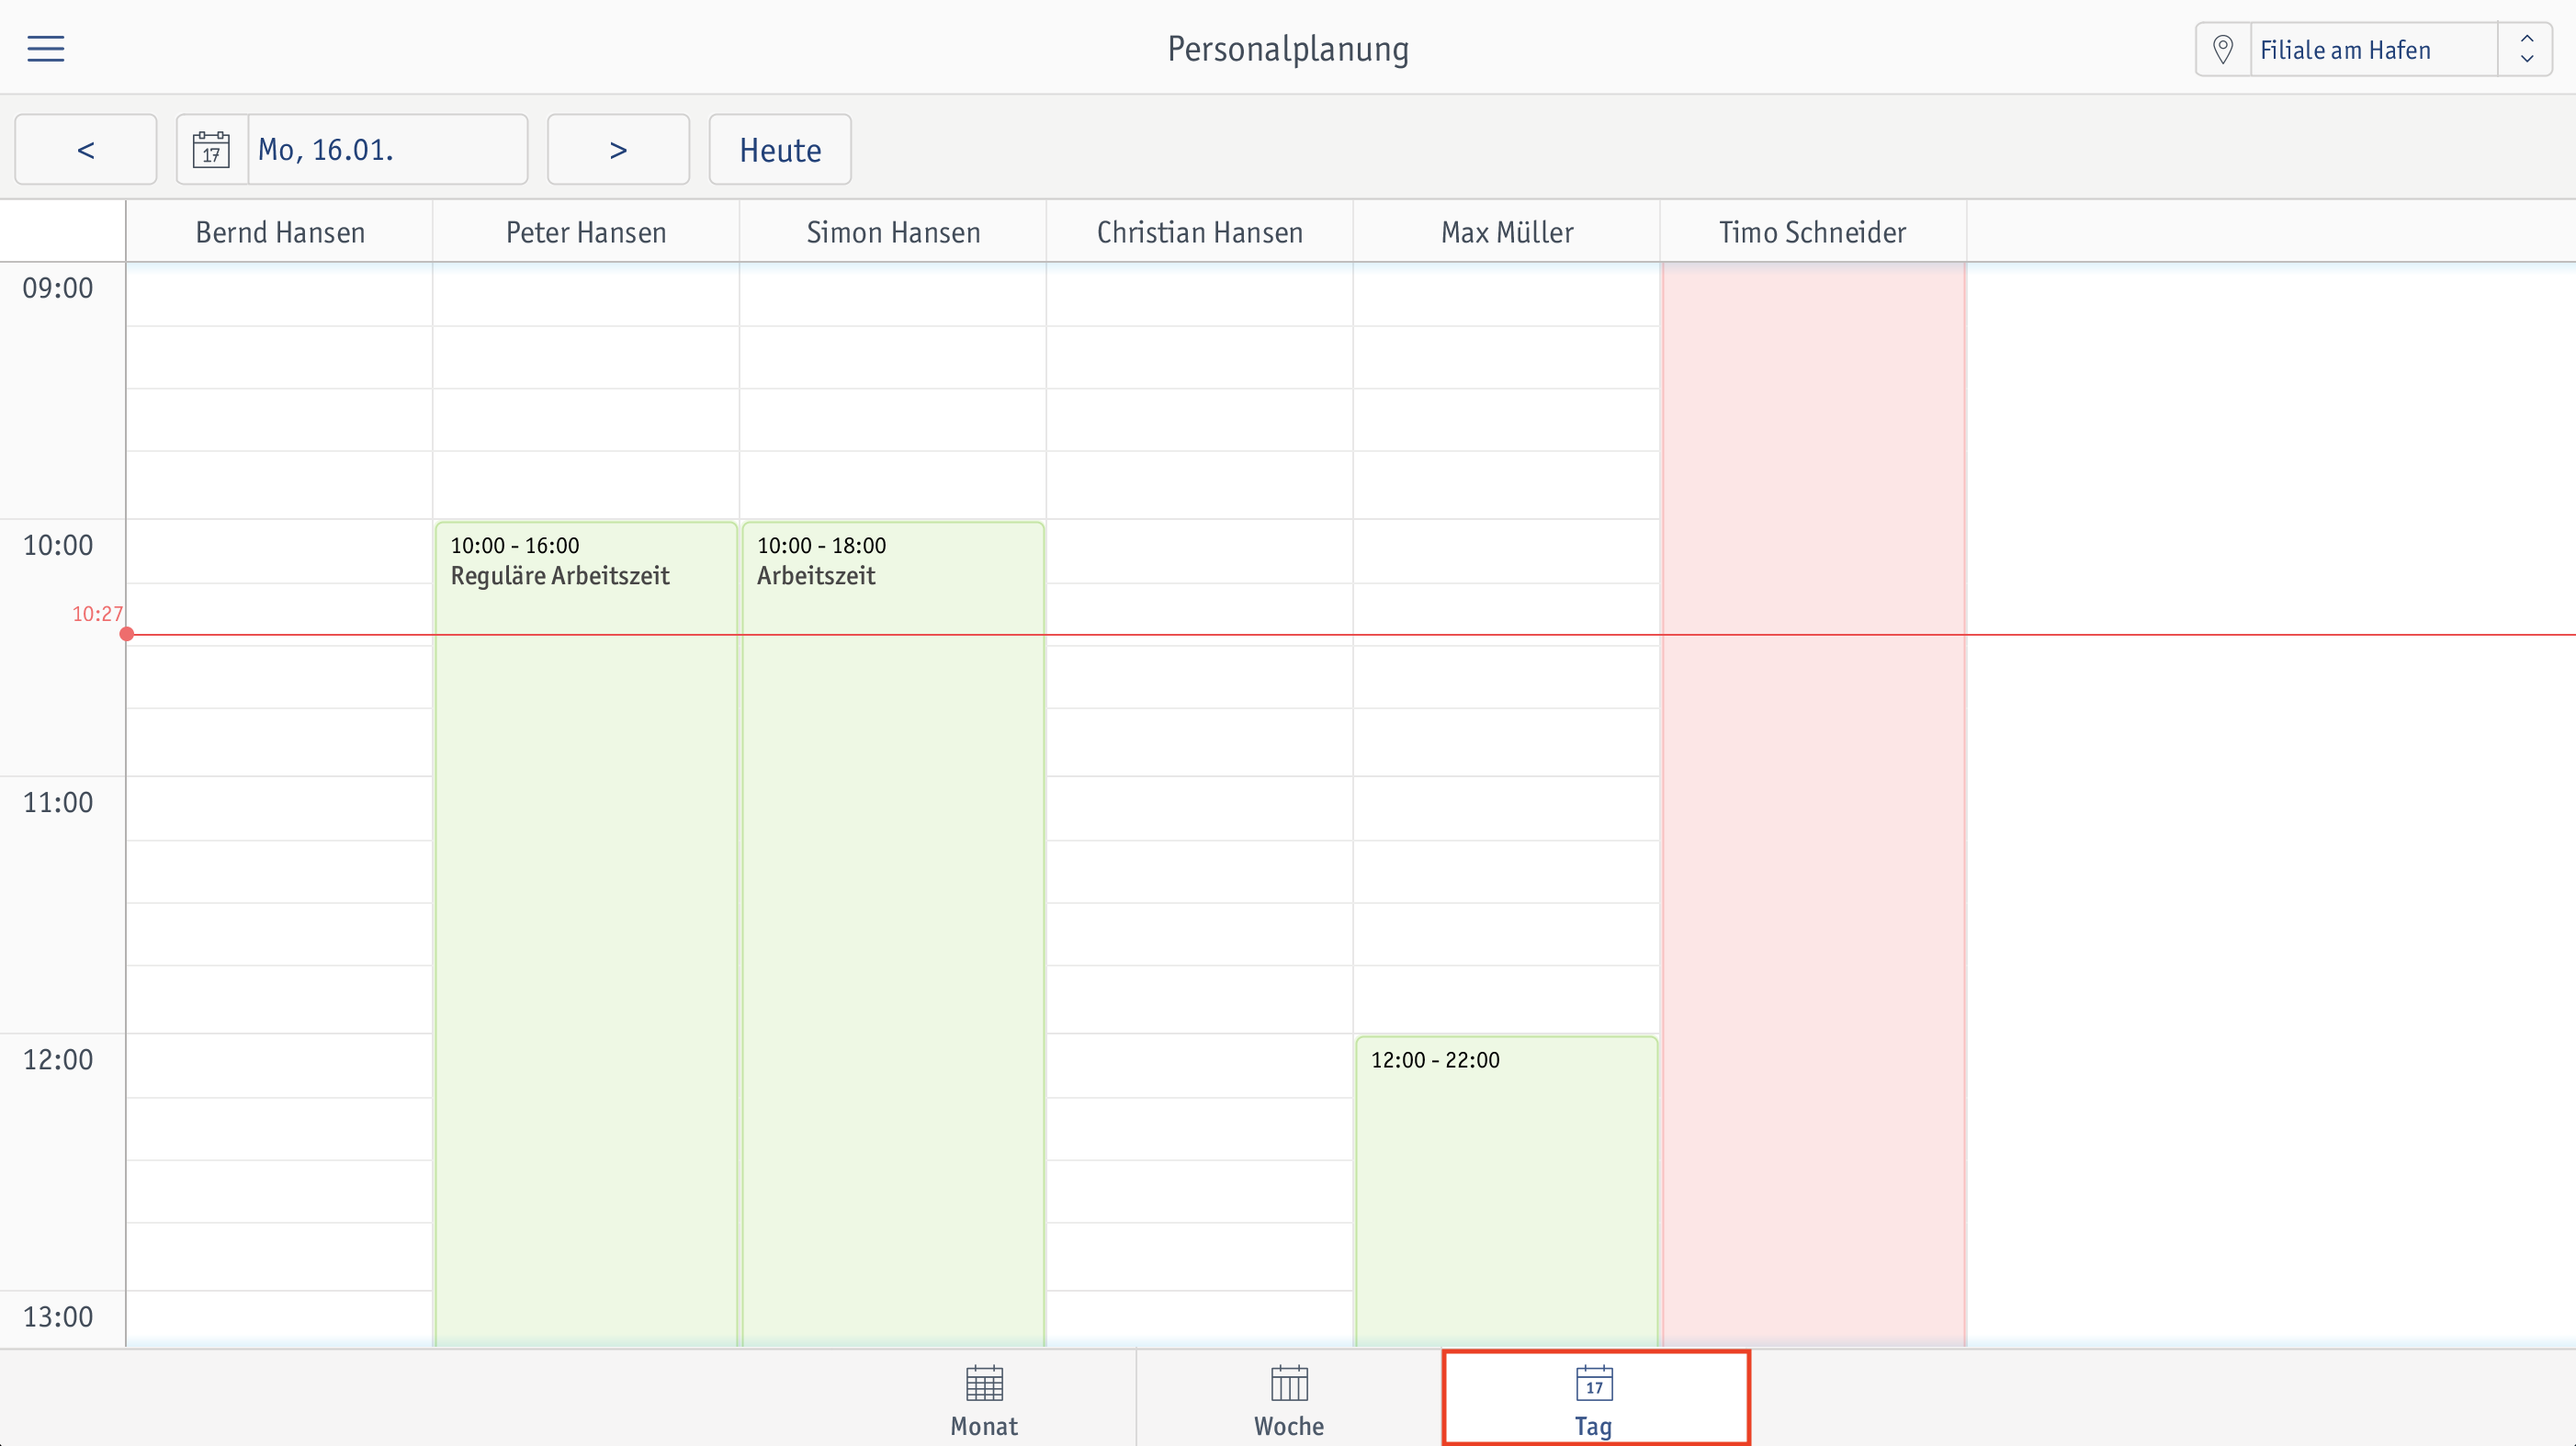Open Peter Hansen's 10:00 - 16:00 shift
The height and width of the screenshot is (1446, 2576).
click(x=586, y=933)
